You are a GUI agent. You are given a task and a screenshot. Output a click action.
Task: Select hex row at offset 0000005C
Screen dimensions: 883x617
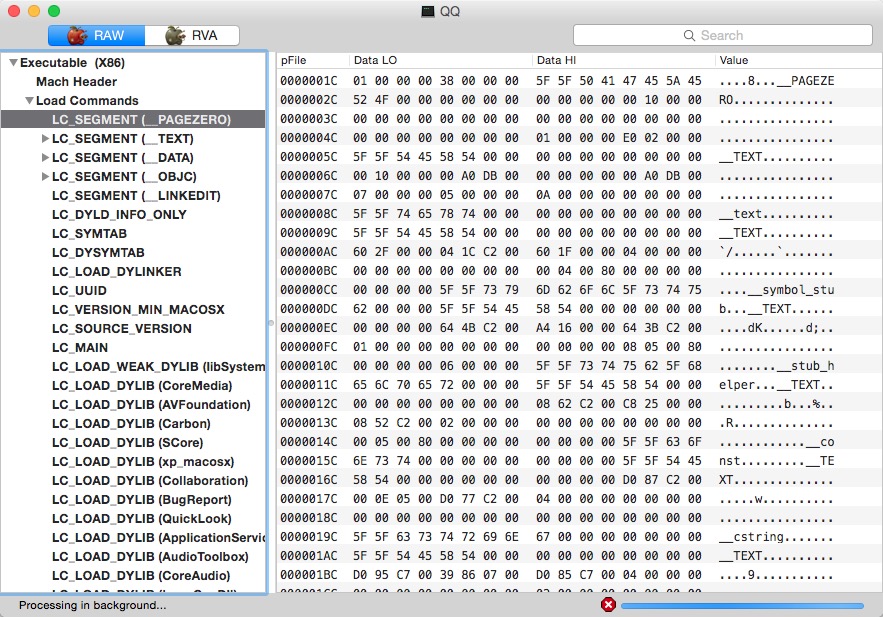[x=579, y=157]
